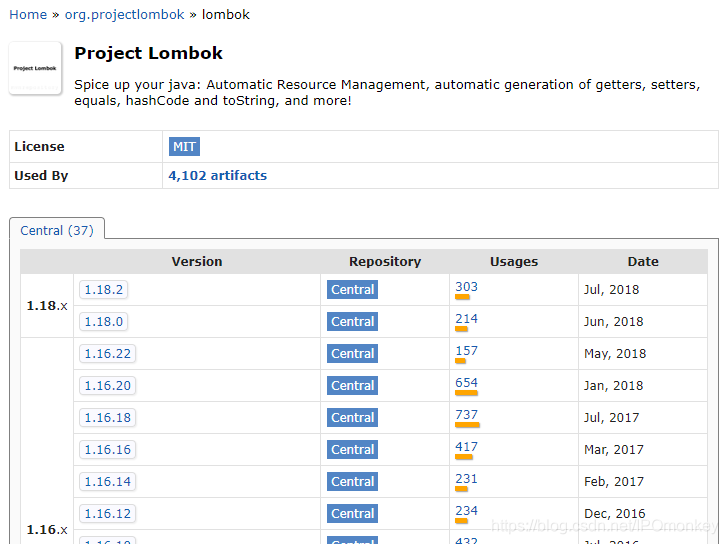Open version 1.16.20
This screenshot has height=544, width=728.
tap(108, 386)
